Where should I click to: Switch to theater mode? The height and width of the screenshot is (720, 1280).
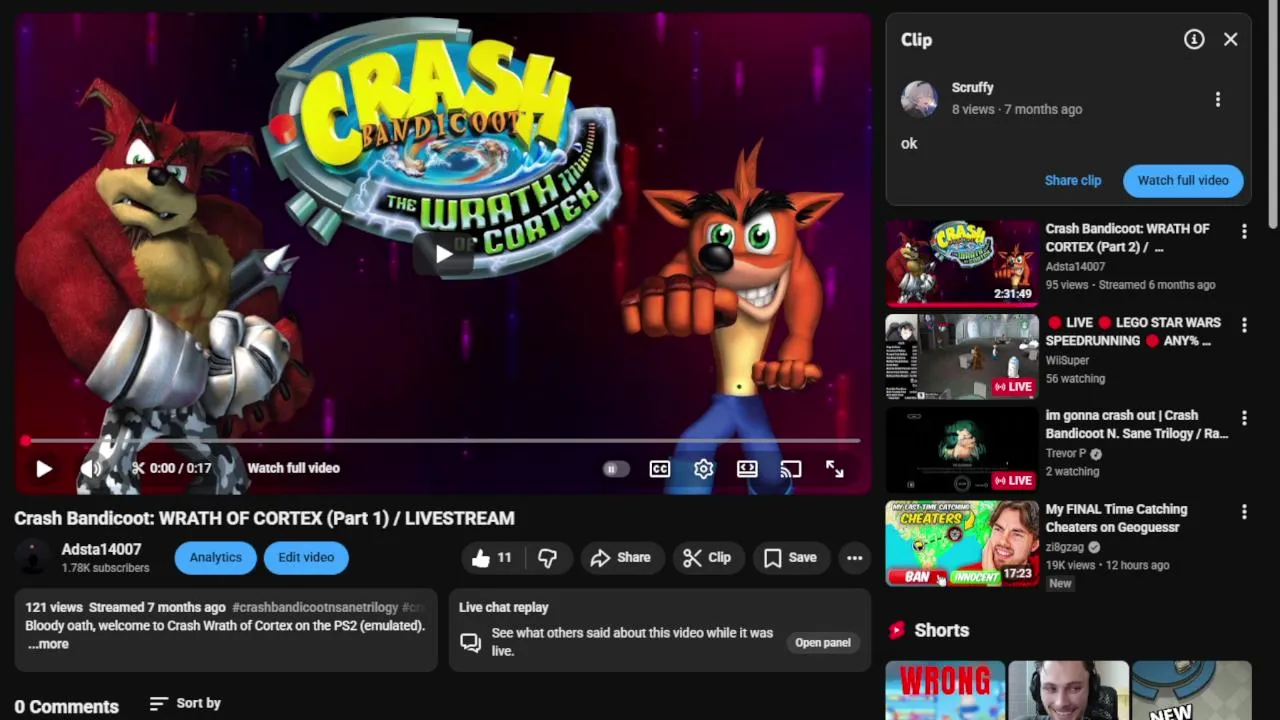click(747, 468)
